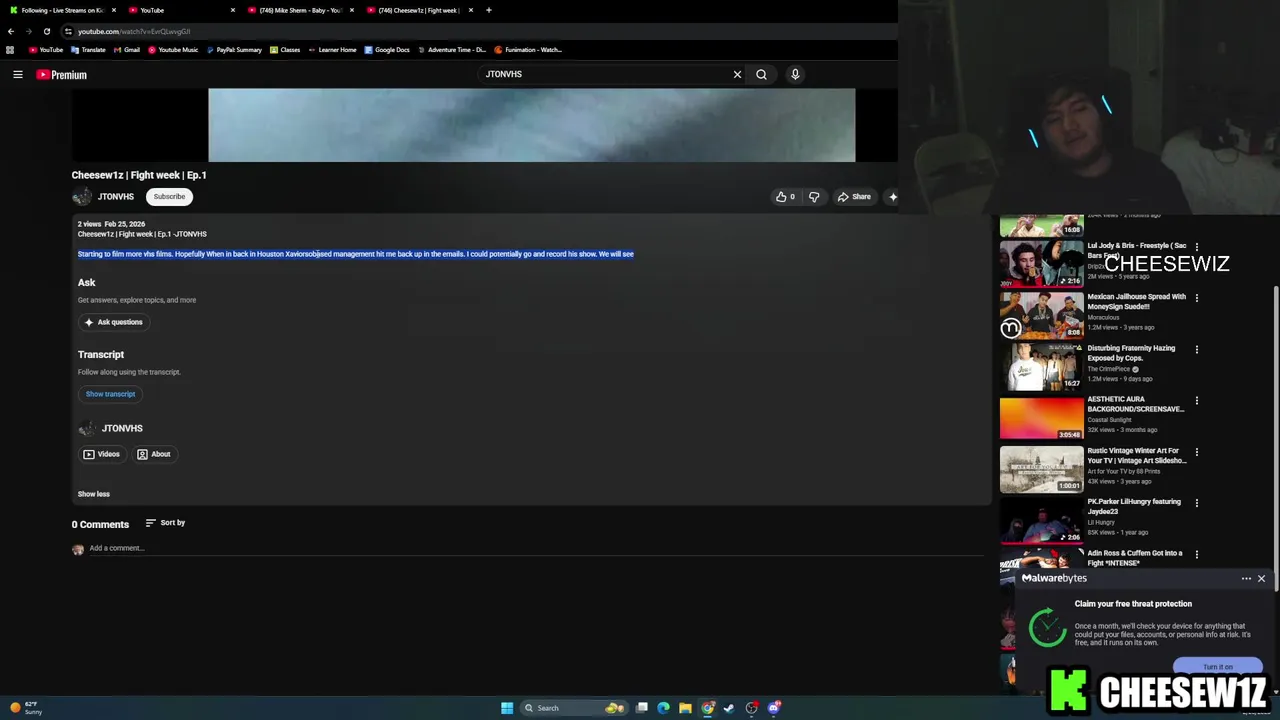This screenshot has width=1280, height=720.
Task: Open YouTube bookmark
Action: (x=46, y=50)
